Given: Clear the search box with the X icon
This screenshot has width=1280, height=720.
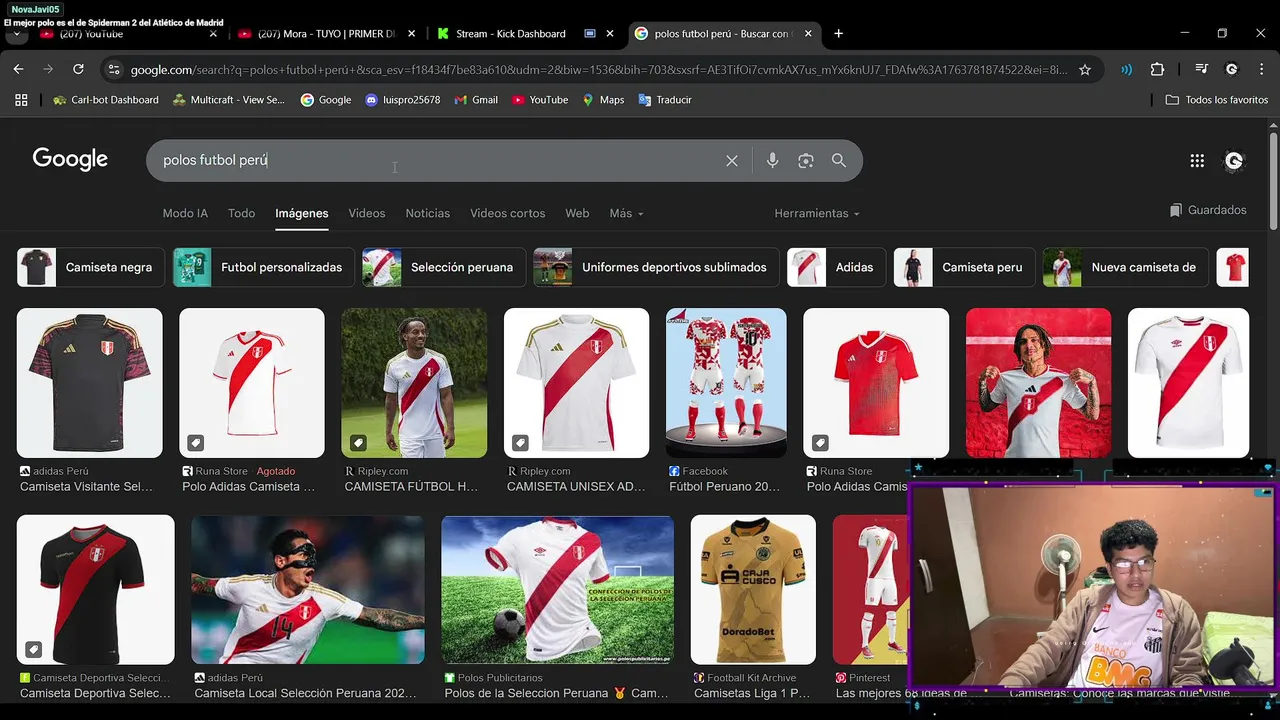Looking at the screenshot, I should point(732,161).
